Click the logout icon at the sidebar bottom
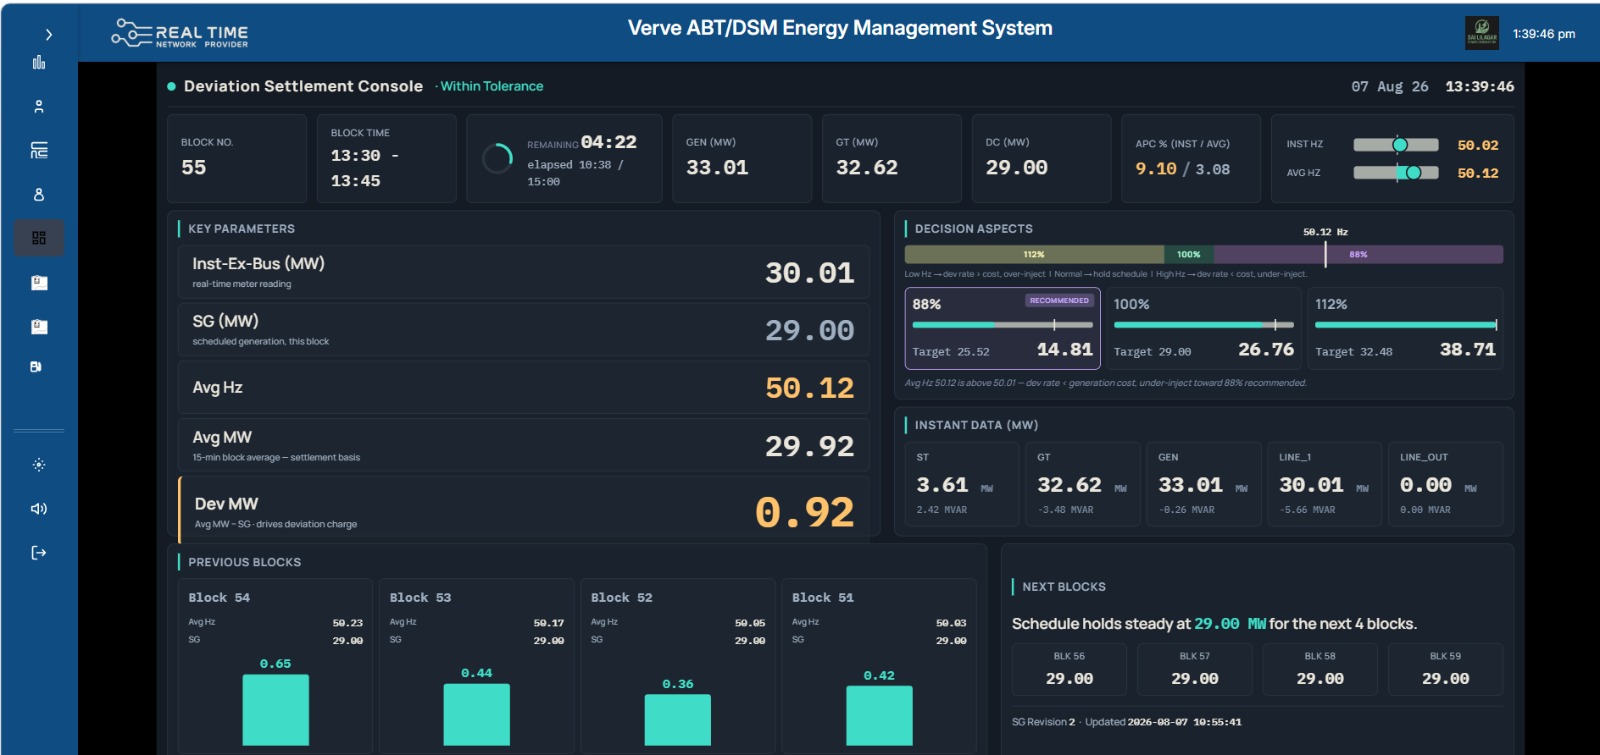 click(x=39, y=553)
